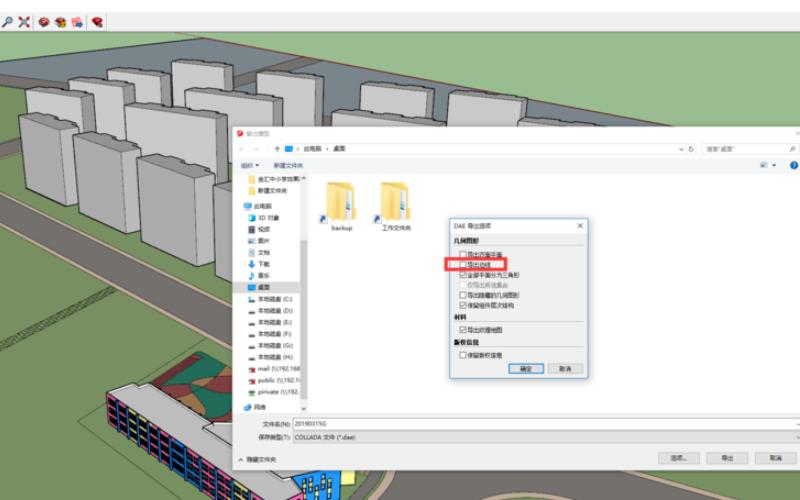The height and width of the screenshot is (500, 800).
Task: Select 桌面 in the navigation tree
Action: [x=263, y=287]
